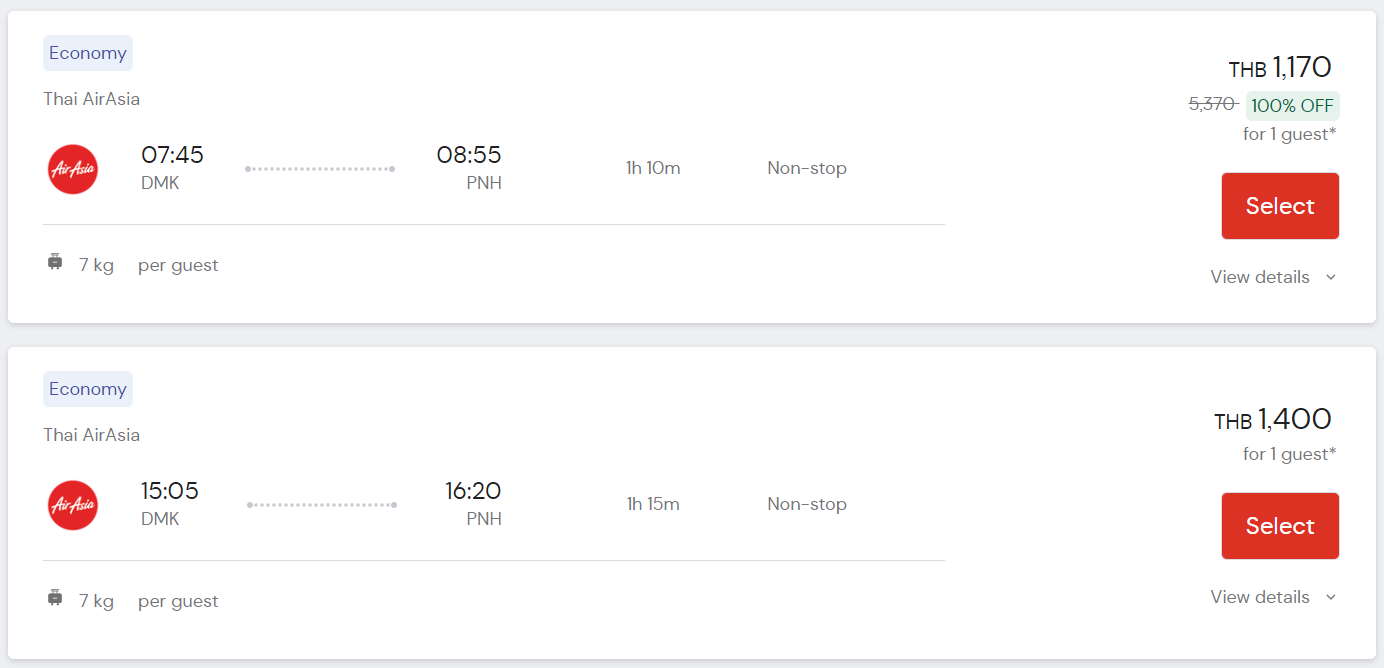
Task: Click the THB 1,170 price
Action: [x=1280, y=68]
